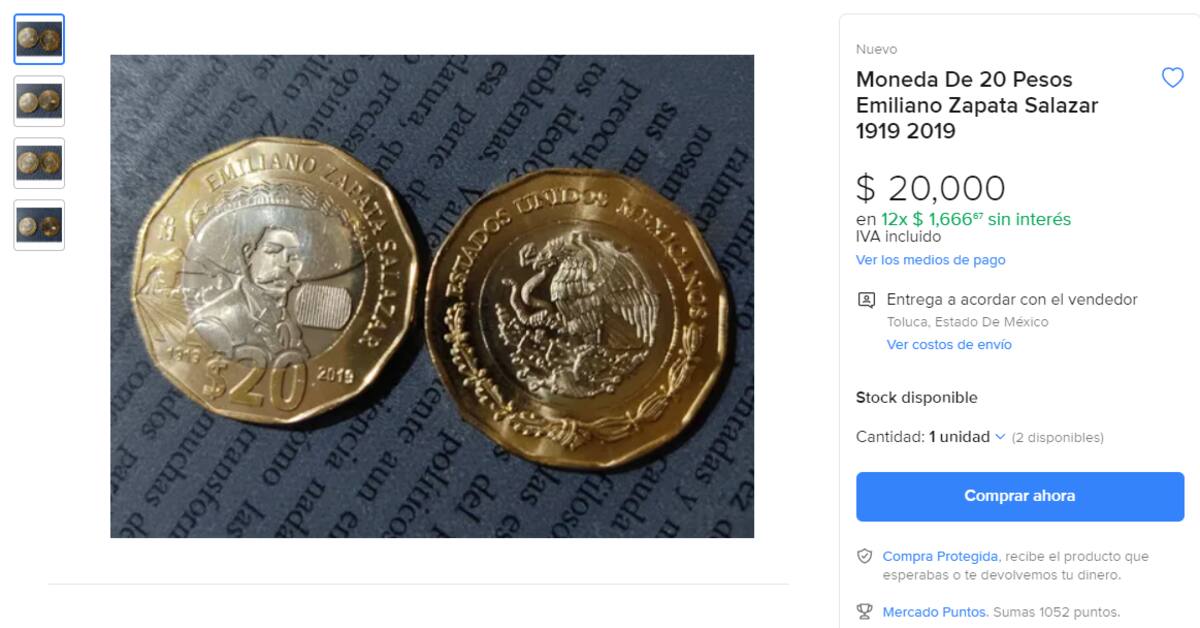Open the Mercado Puntos link

point(934,612)
